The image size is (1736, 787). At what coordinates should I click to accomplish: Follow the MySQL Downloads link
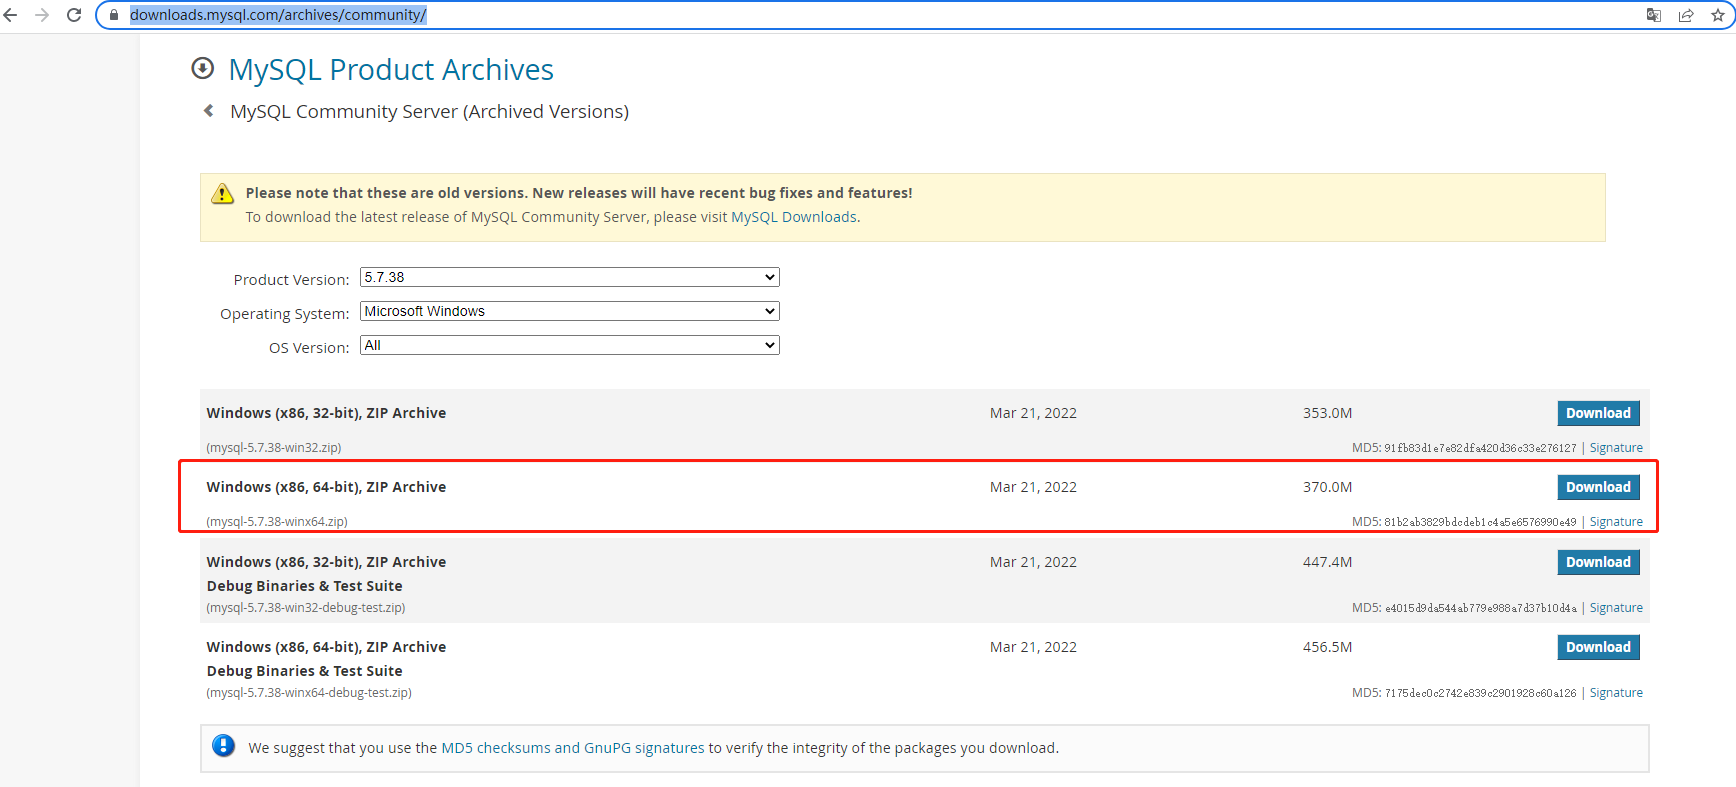[x=794, y=217]
